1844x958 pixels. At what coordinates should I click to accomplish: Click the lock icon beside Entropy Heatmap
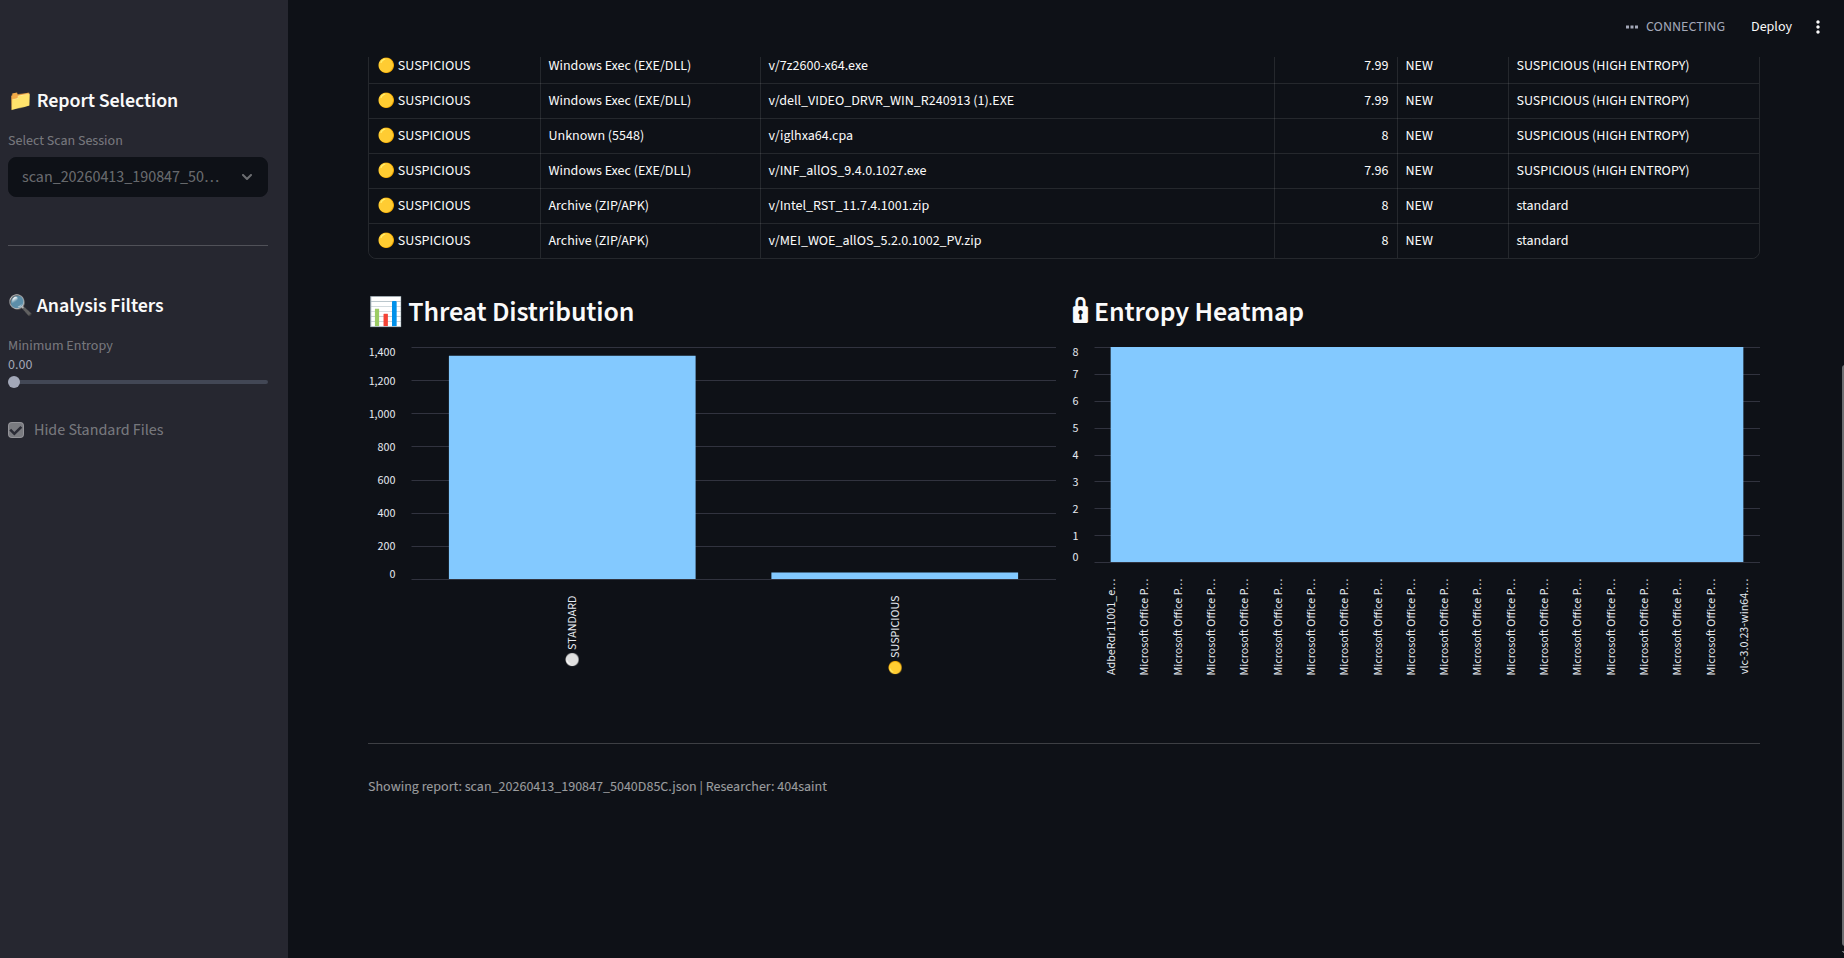coord(1080,311)
